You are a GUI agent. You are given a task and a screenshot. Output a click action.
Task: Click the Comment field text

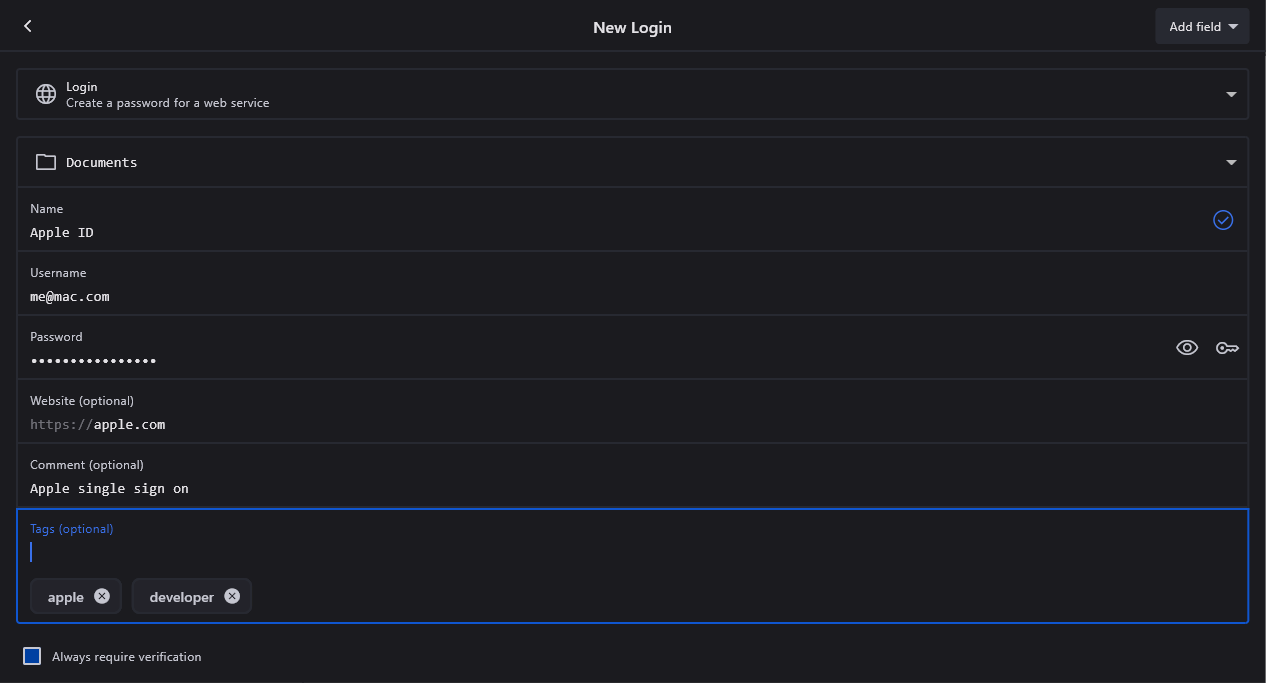point(109,489)
